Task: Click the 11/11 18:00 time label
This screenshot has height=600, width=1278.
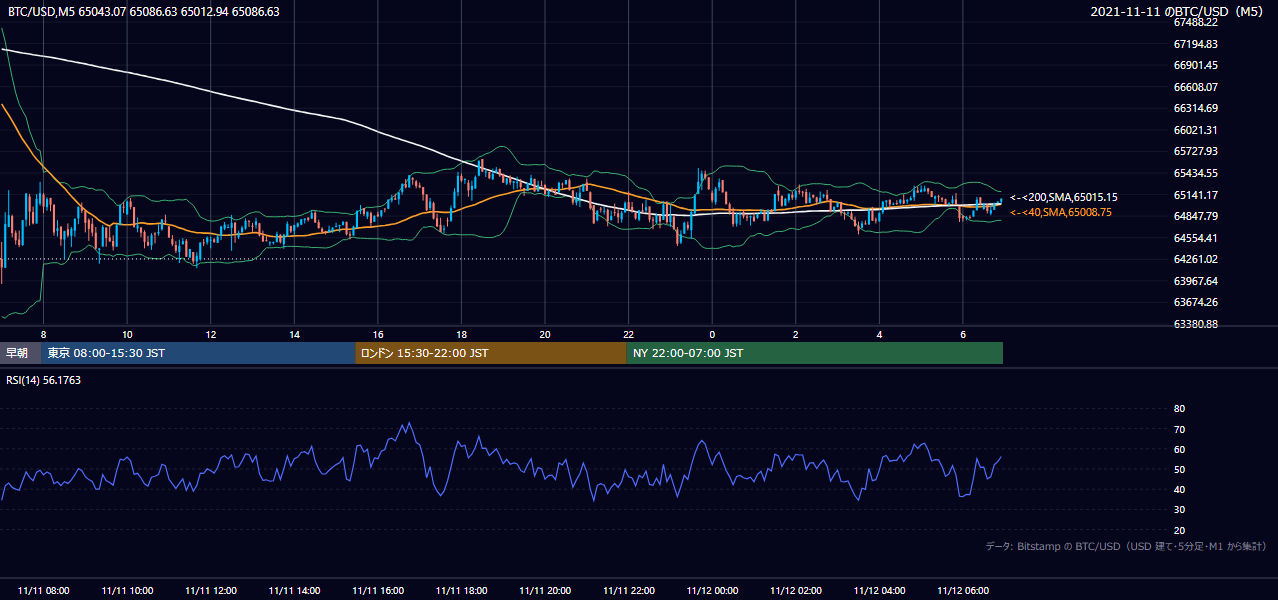Action: (x=461, y=591)
